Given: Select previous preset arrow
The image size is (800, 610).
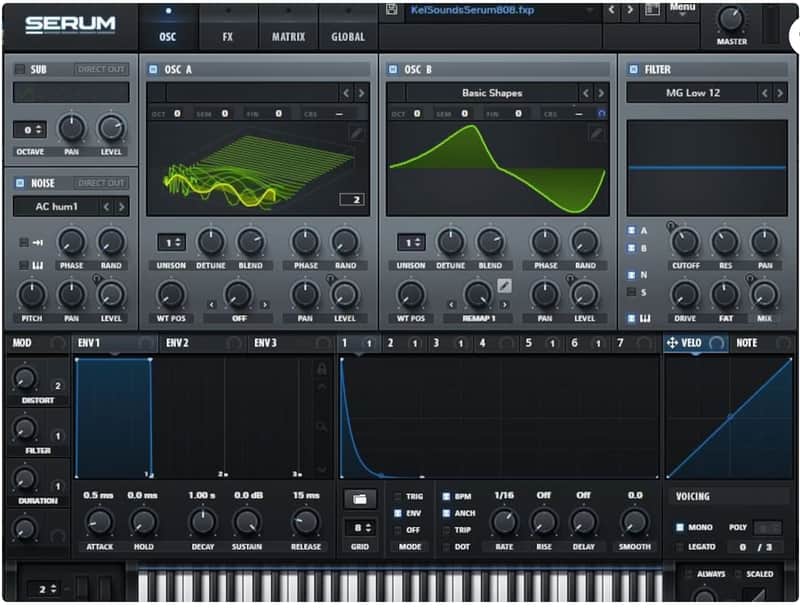Looking at the screenshot, I should point(611,10).
